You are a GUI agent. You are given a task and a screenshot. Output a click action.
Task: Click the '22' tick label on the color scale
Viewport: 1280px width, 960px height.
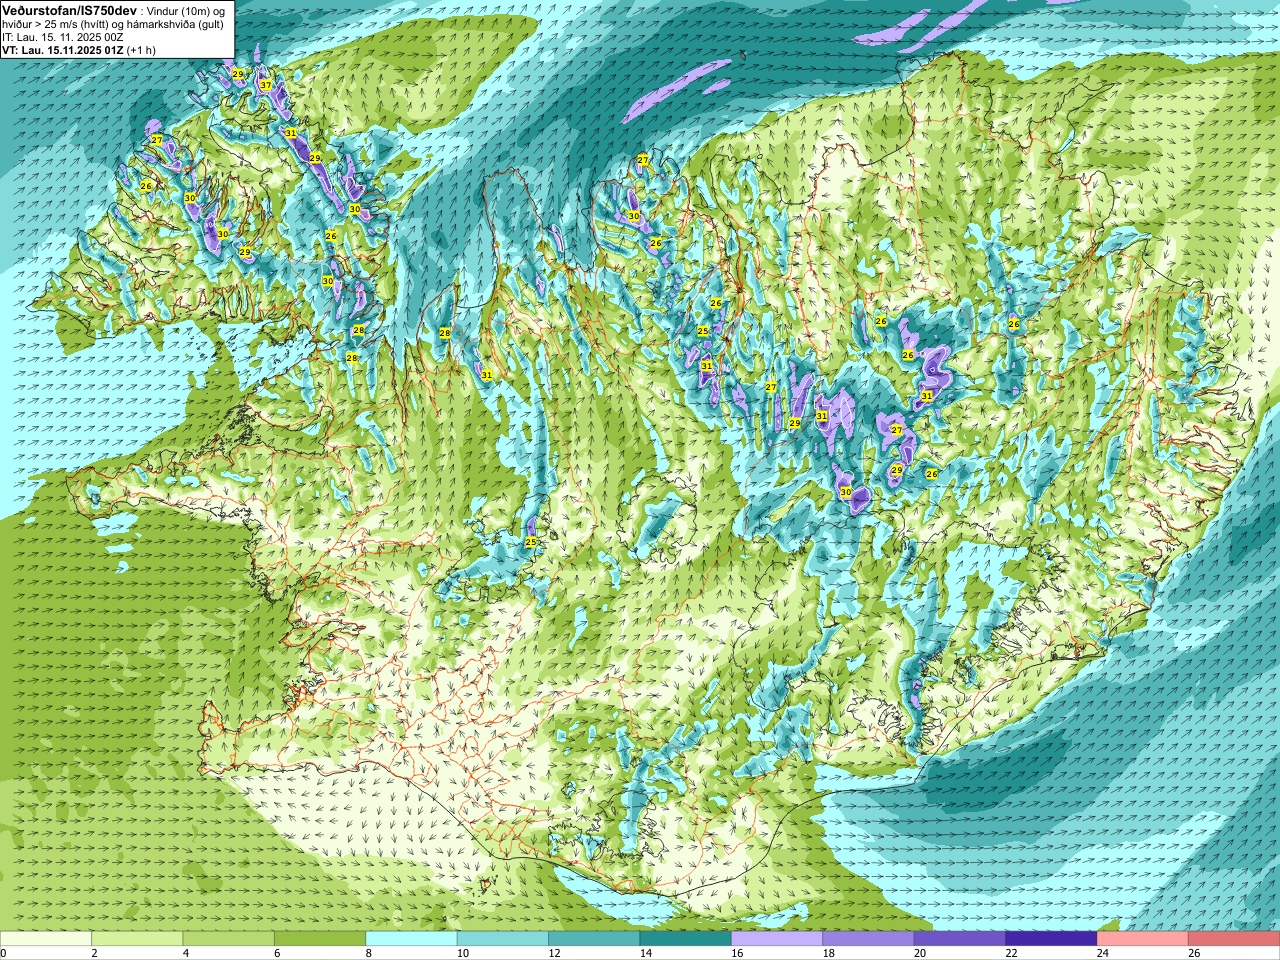click(x=1011, y=953)
